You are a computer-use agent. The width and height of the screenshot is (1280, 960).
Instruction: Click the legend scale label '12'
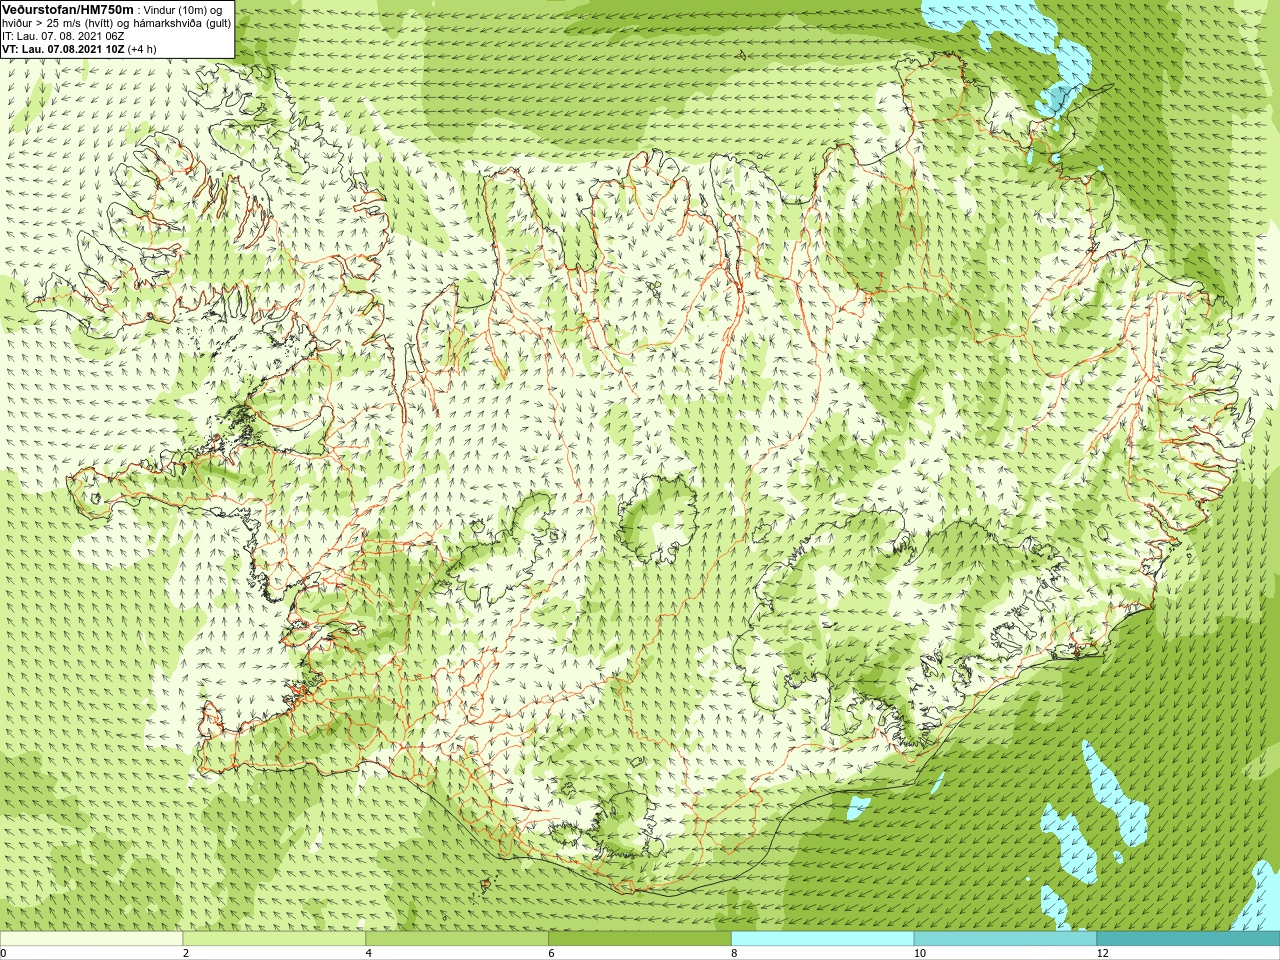pos(1102,953)
